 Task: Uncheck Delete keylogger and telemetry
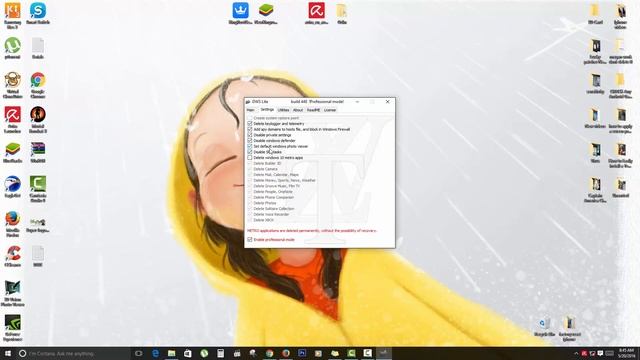[x=250, y=124]
